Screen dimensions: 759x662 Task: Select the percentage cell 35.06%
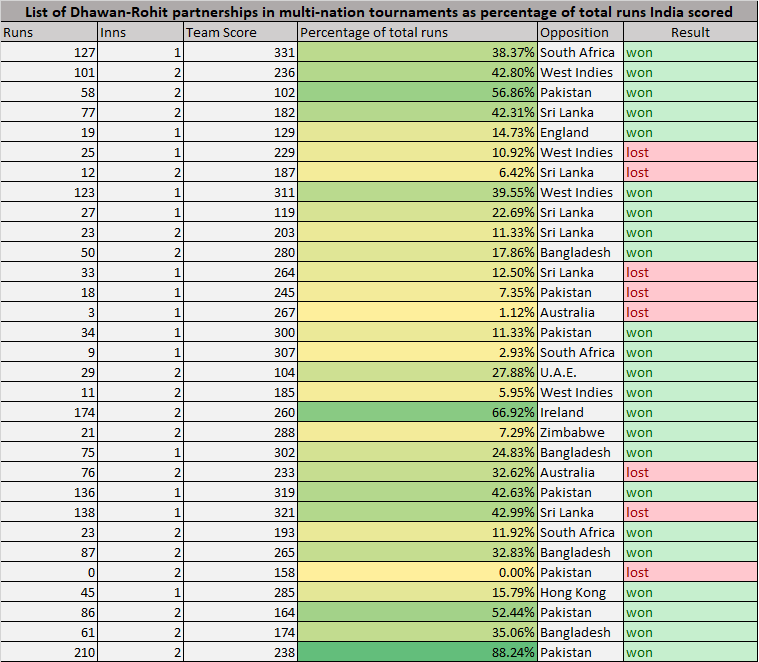(x=417, y=632)
